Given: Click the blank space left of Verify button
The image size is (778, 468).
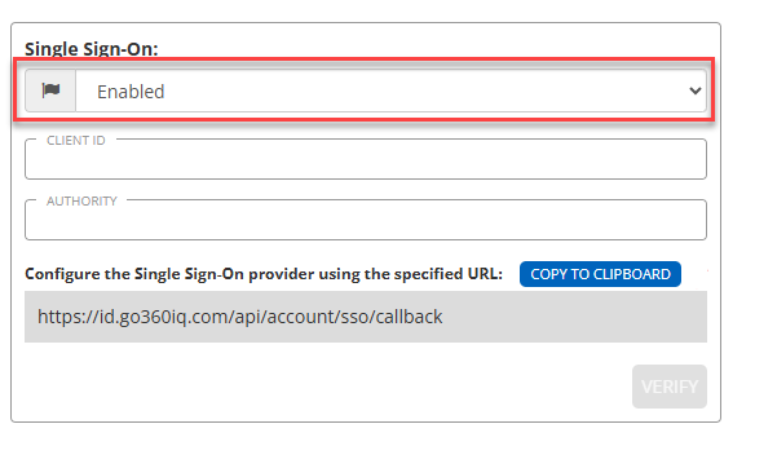Looking at the screenshot, I should pyautogui.click(x=400, y=386).
